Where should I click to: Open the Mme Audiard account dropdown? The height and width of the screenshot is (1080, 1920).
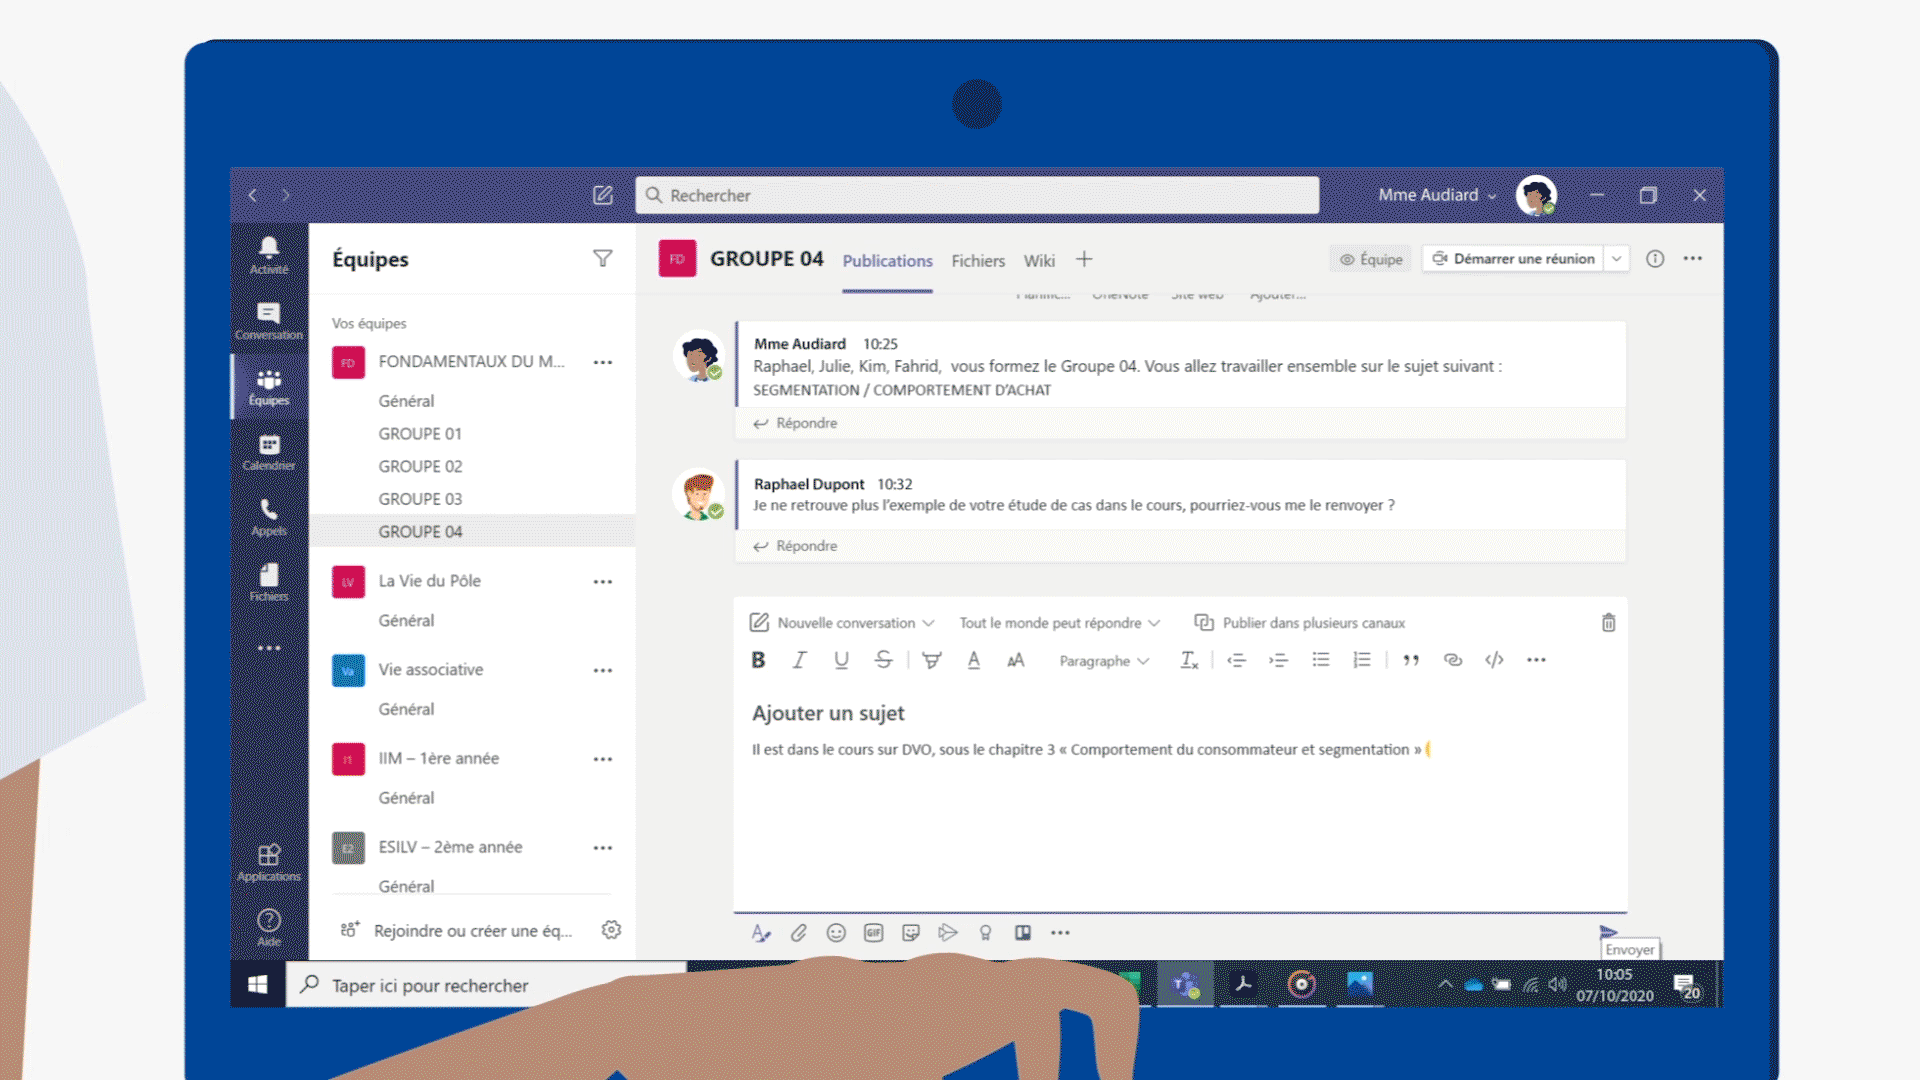coord(1438,195)
